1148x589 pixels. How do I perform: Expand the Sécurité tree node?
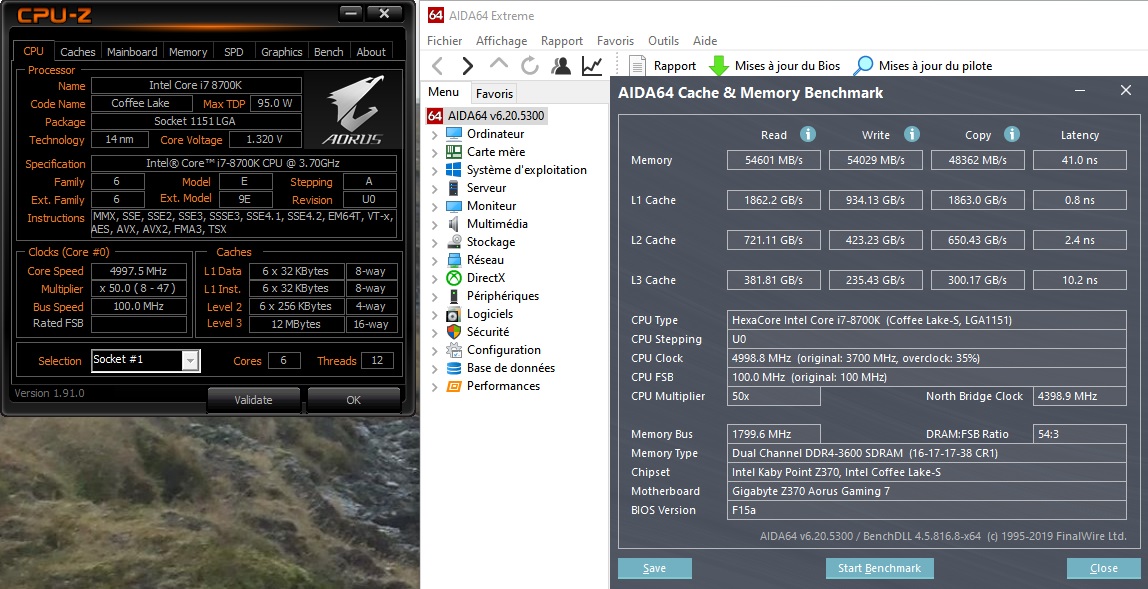coord(435,333)
